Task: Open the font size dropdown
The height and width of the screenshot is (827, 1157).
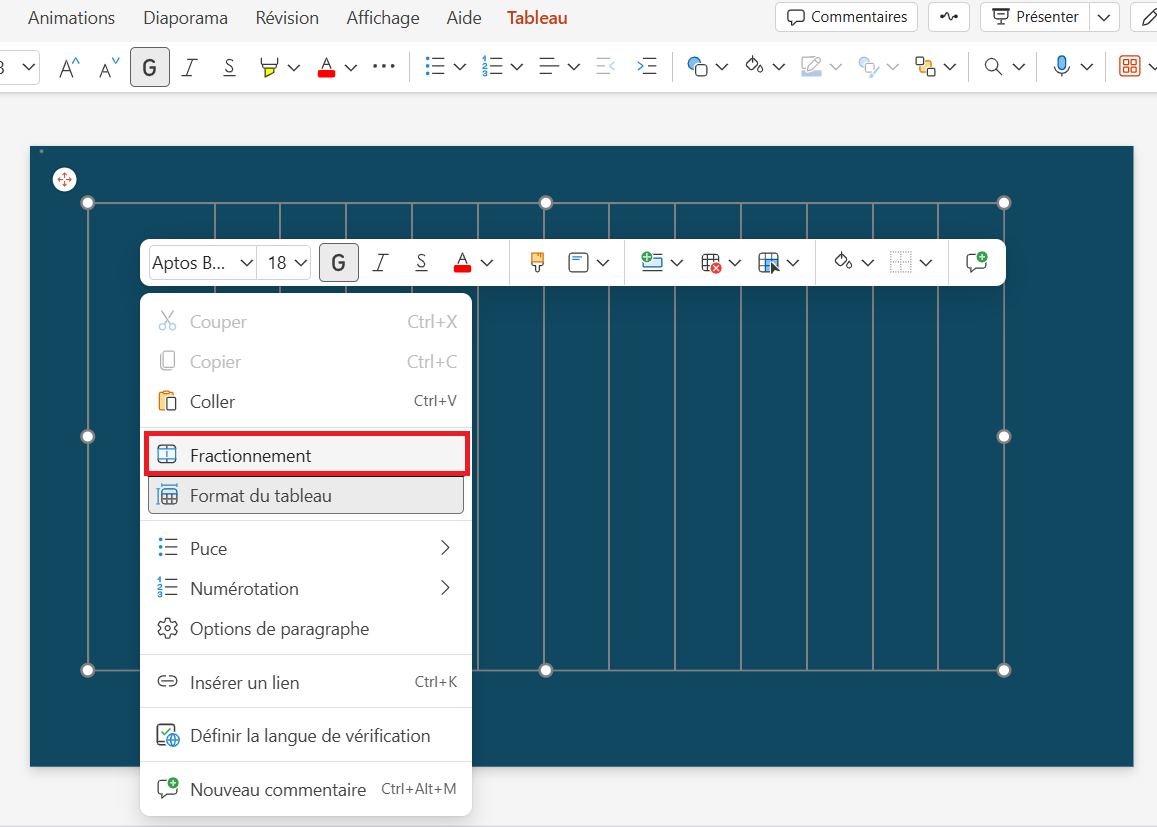Action: (x=284, y=262)
